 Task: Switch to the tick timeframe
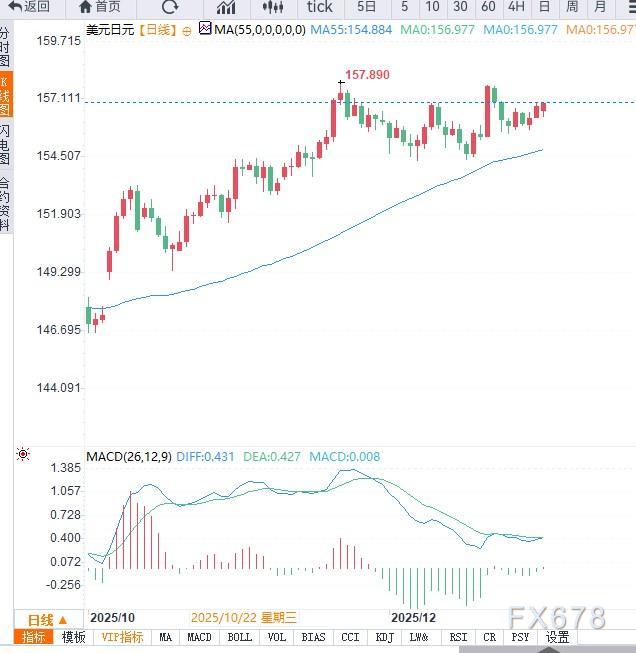click(x=319, y=7)
